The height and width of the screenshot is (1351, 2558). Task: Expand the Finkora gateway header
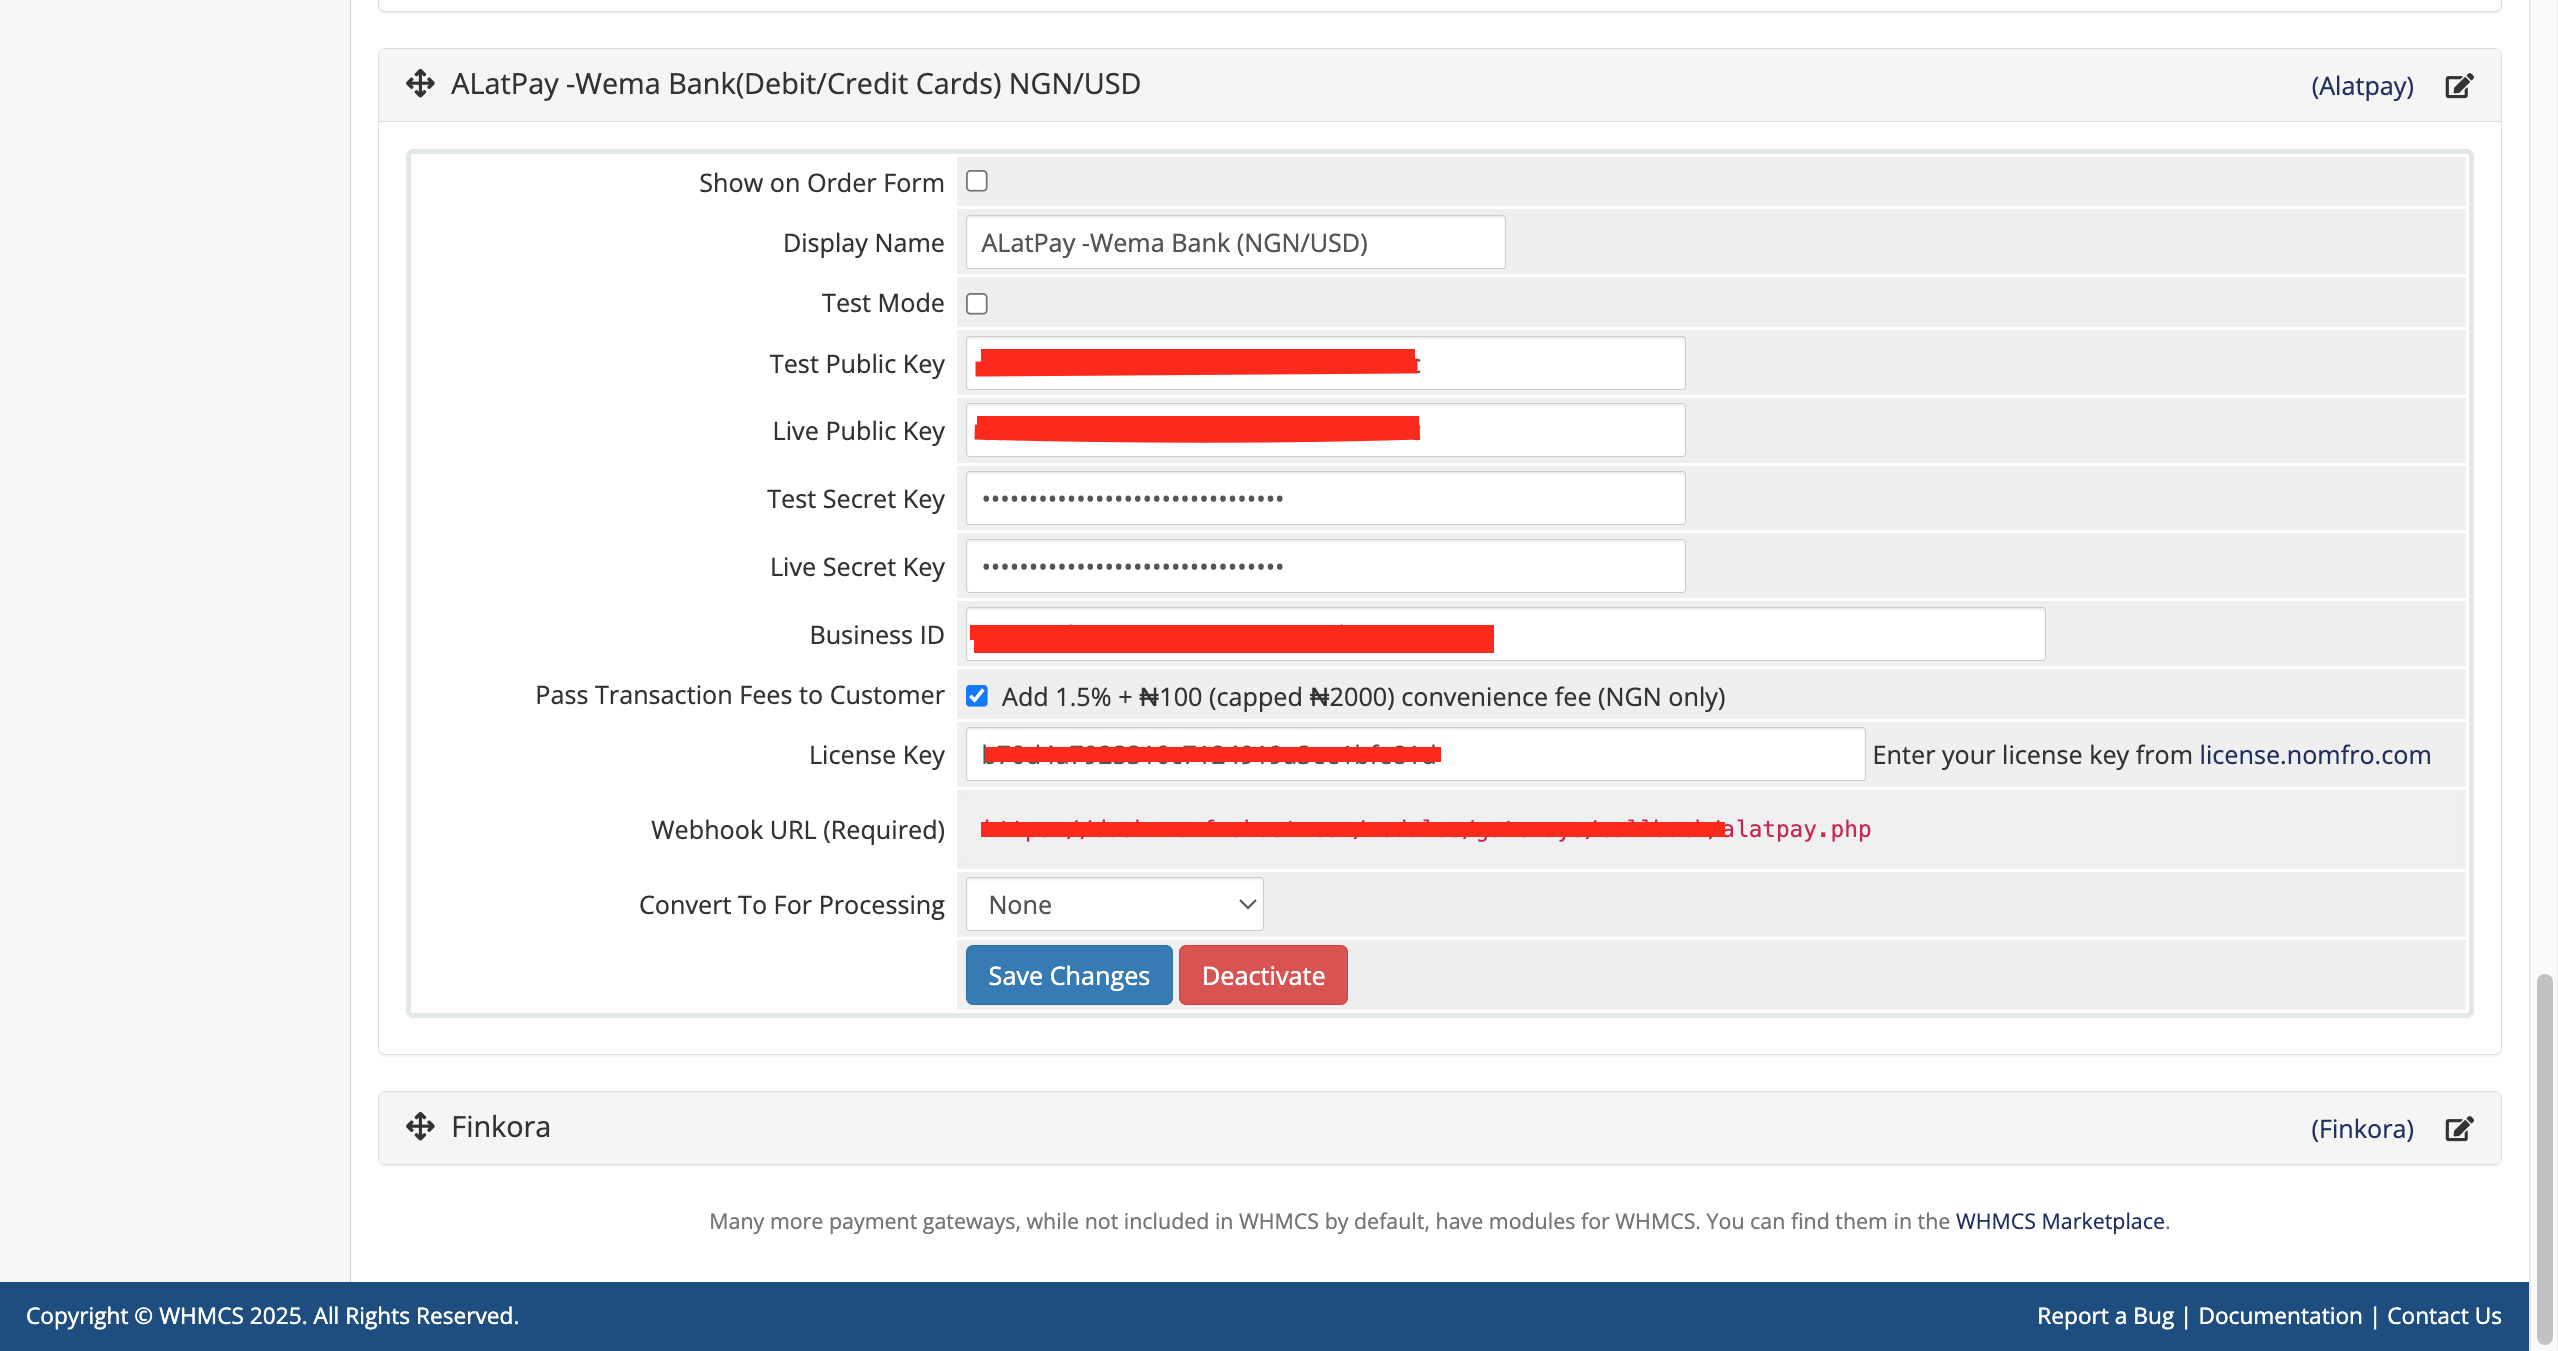pos(500,1127)
